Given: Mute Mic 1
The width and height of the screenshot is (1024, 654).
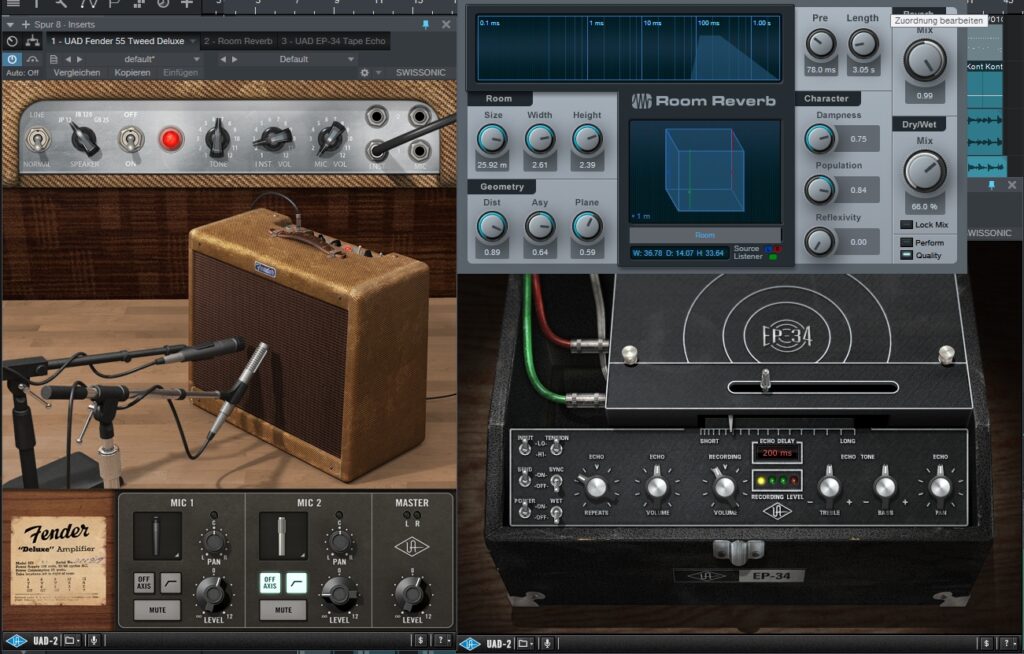Looking at the screenshot, I should click(x=157, y=610).
